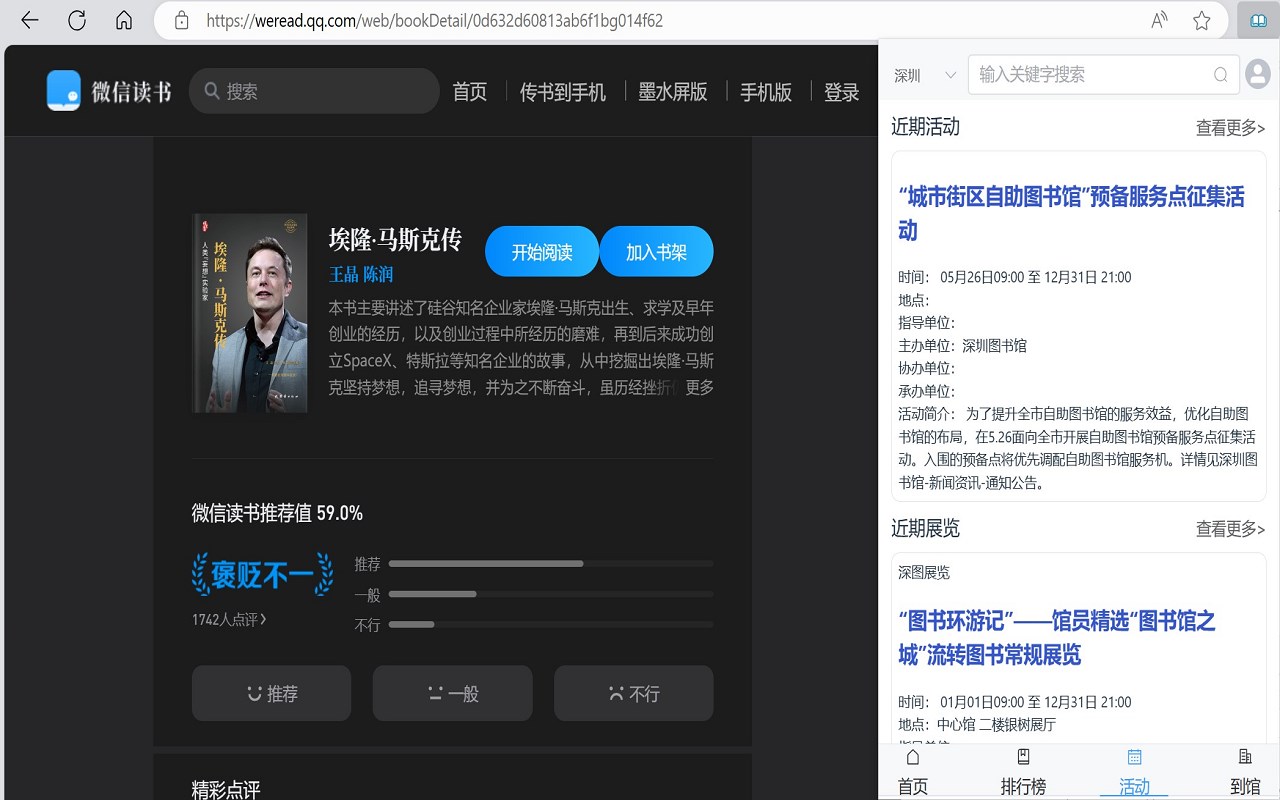
Task: Open authors link 王晶 陈润
Action: (361, 274)
